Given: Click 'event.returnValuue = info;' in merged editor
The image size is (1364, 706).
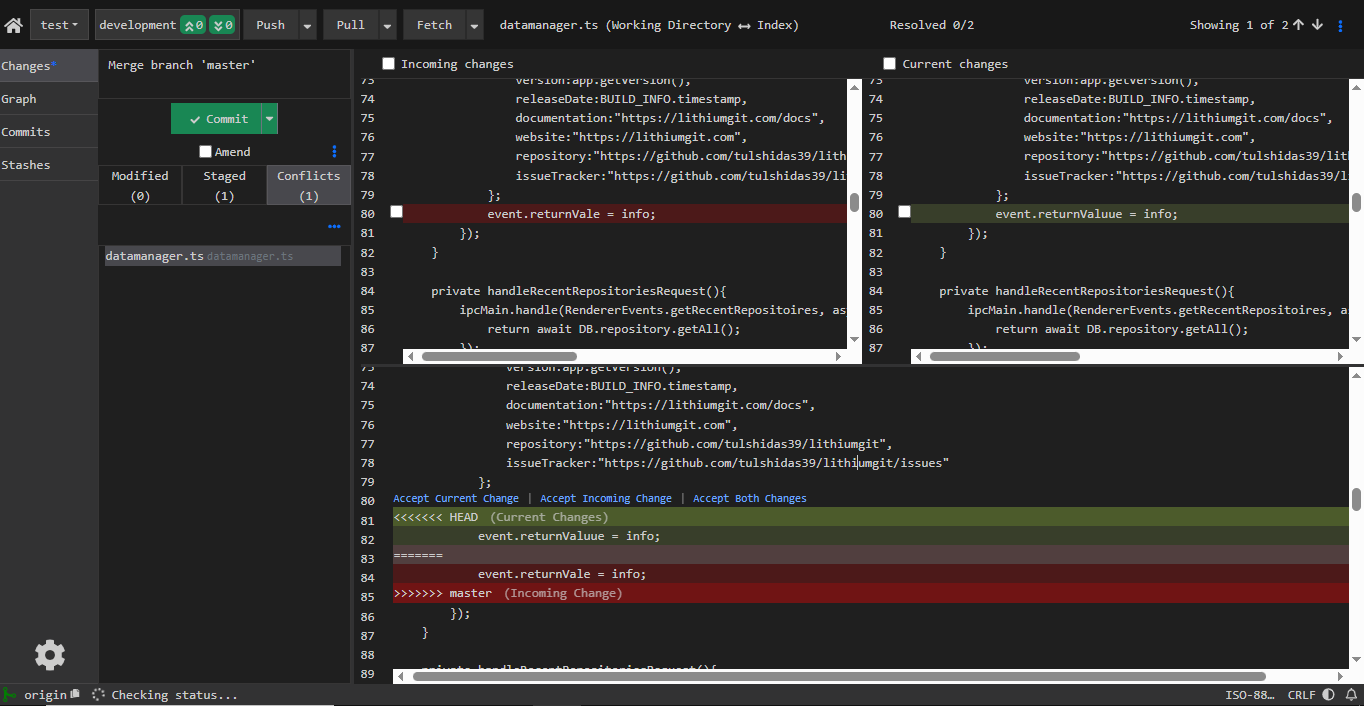Looking at the screenshot, I should [x=569, y=536].
